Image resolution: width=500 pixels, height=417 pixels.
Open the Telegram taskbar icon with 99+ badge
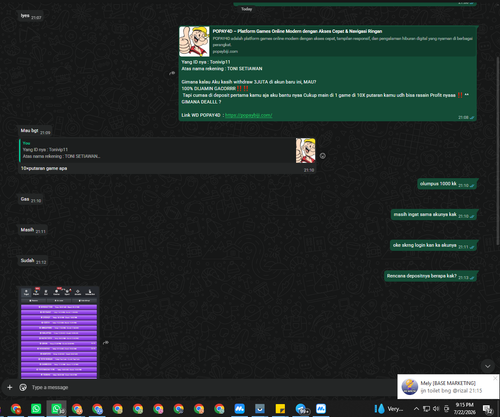(x=301, y=409)
